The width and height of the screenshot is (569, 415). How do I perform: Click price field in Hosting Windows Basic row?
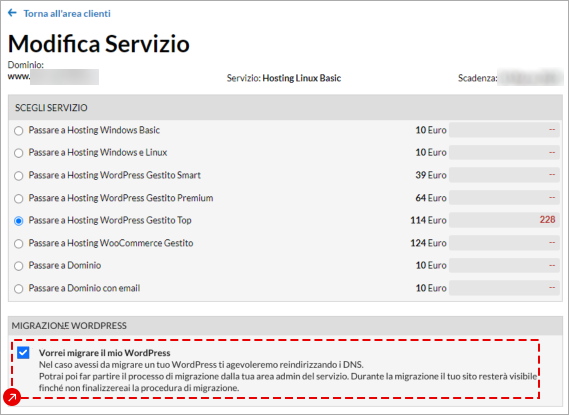(504, 130)
